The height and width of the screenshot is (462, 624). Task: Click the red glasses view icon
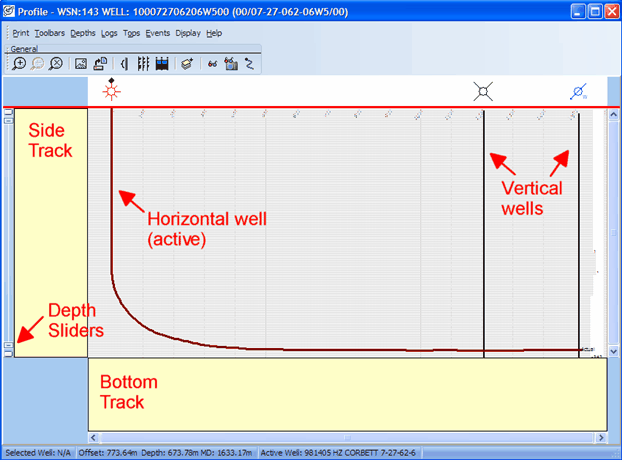coord(212,63)
